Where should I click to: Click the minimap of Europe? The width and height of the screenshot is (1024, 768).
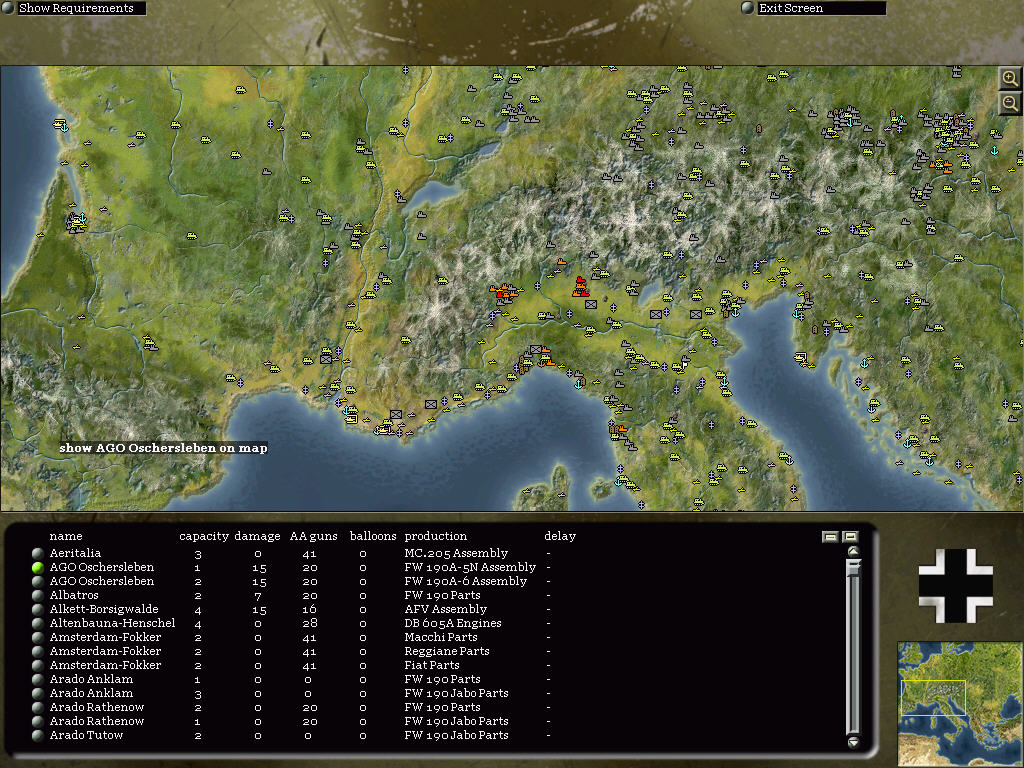click(x=960, y=703)
